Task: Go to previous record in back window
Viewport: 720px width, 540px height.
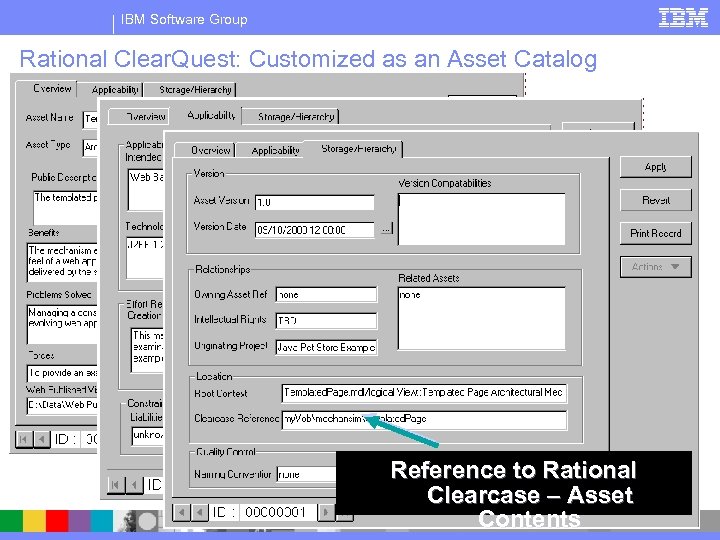Action: [41, 439]
